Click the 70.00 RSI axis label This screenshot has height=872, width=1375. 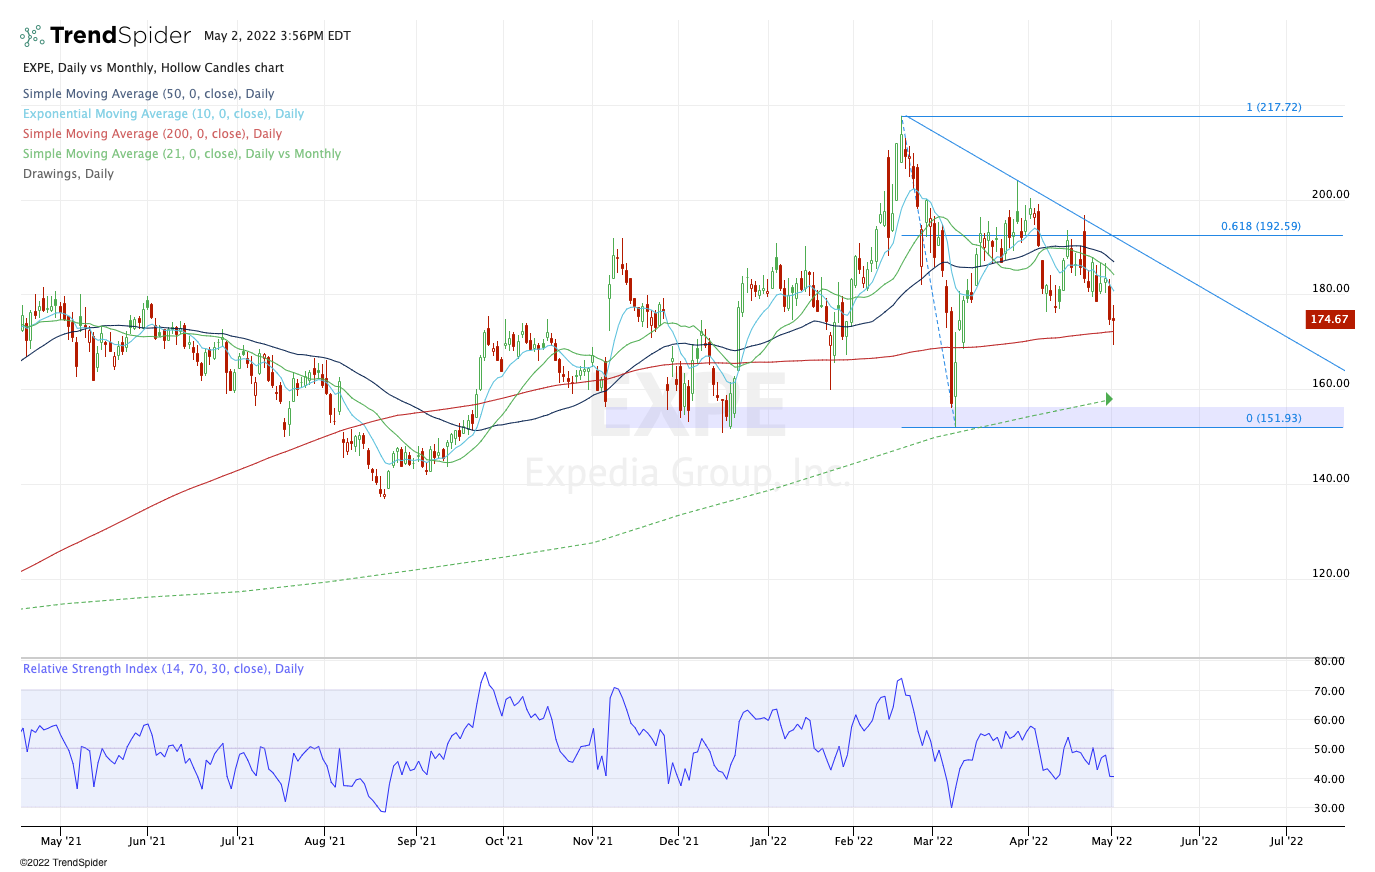(1329, 691)
